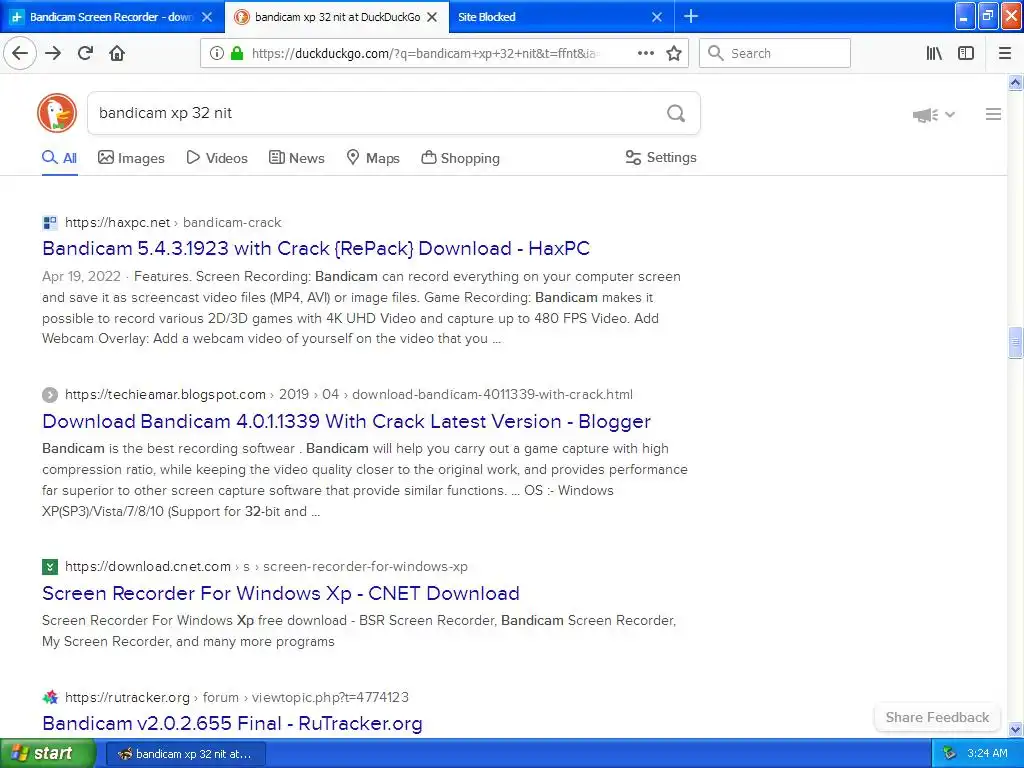Image resolution: width=1024 pixels, height=768 pixels.
Task: Click the vertical scrollbar thumb
Action: pyautogui.click(x=1015, y=342)
